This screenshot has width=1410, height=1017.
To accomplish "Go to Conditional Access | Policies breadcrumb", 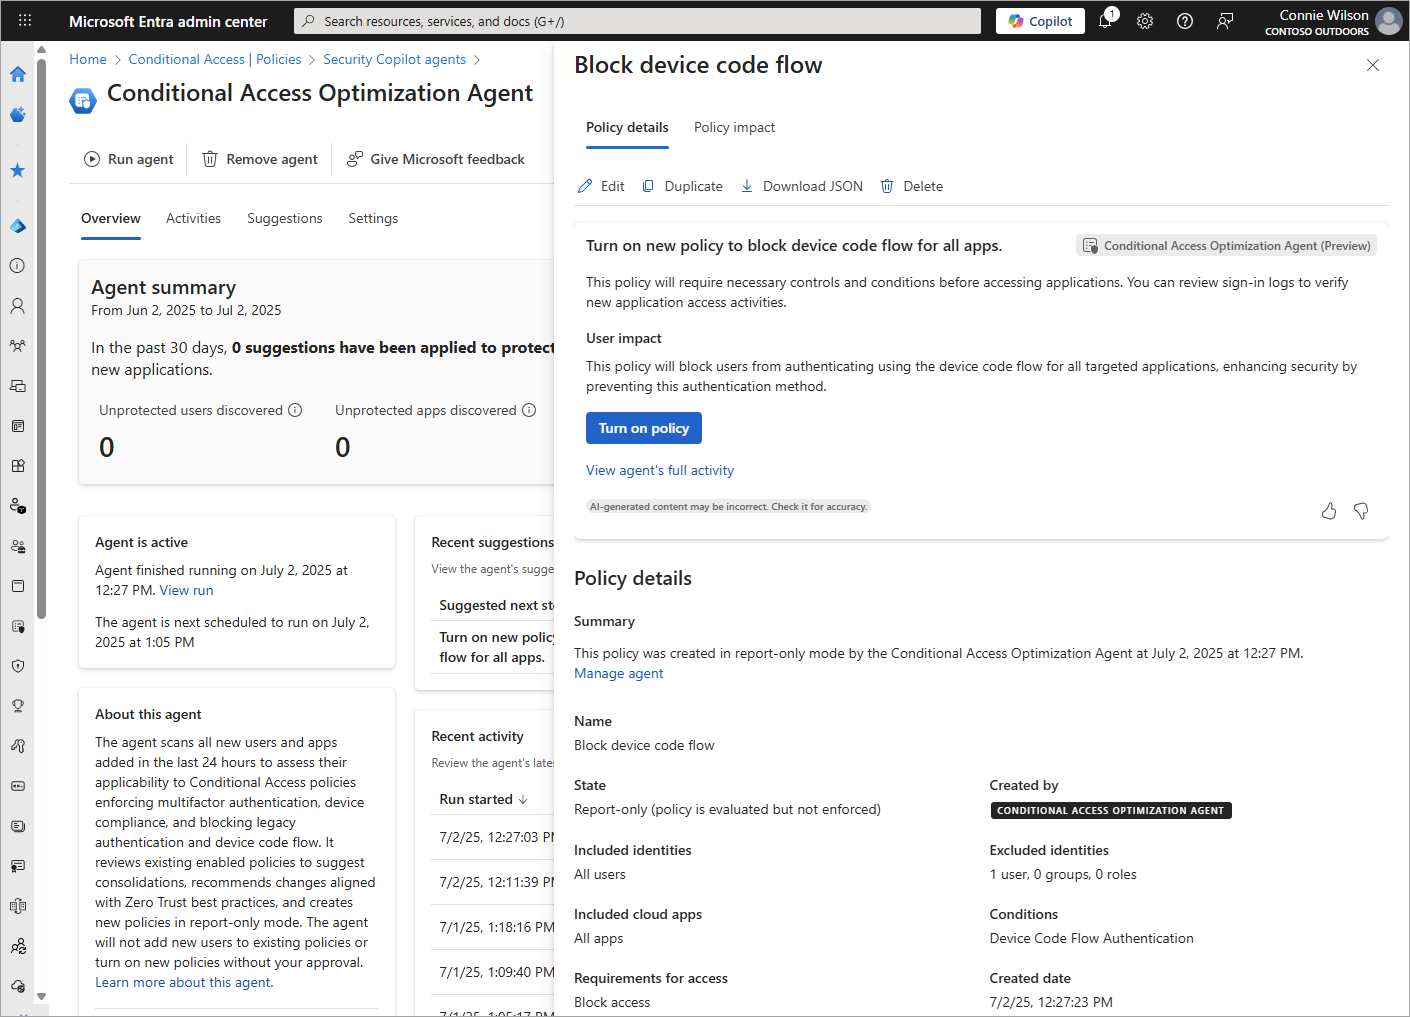I will (215, 60).
